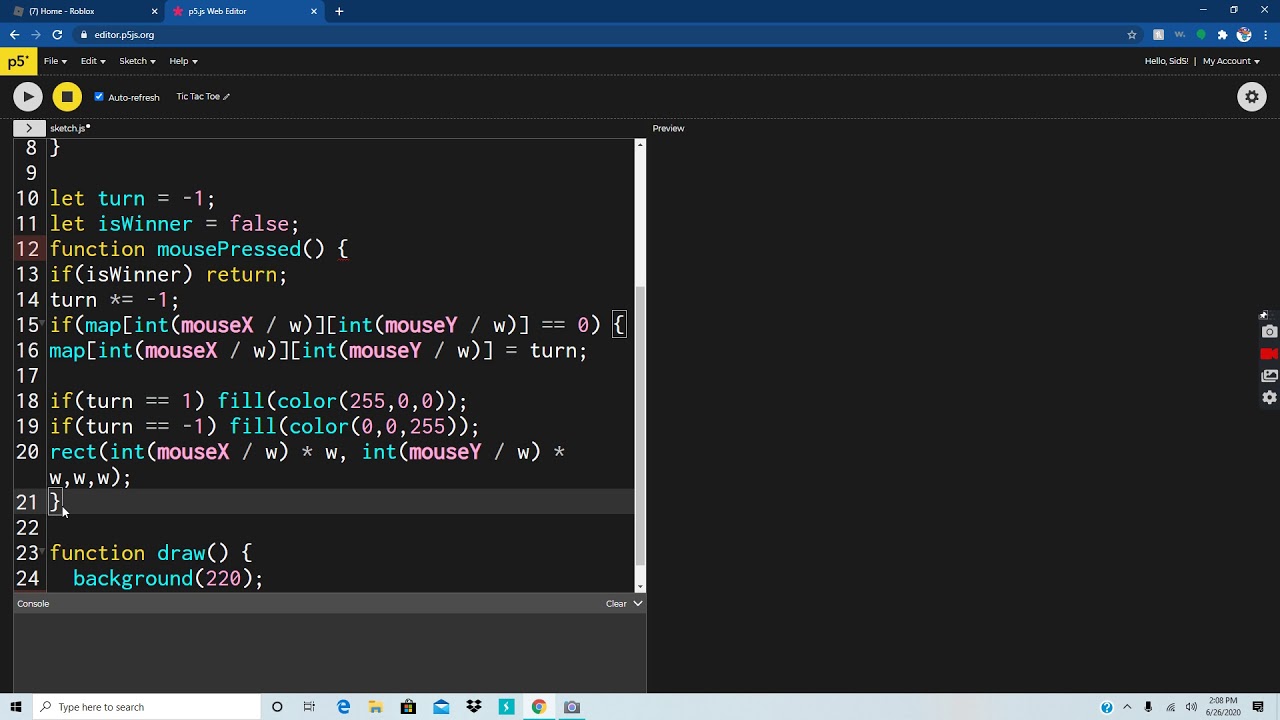Screen dimensions: 1280x720
Task: Open Mail app from taskbar
Action: (x=441, y=707)
